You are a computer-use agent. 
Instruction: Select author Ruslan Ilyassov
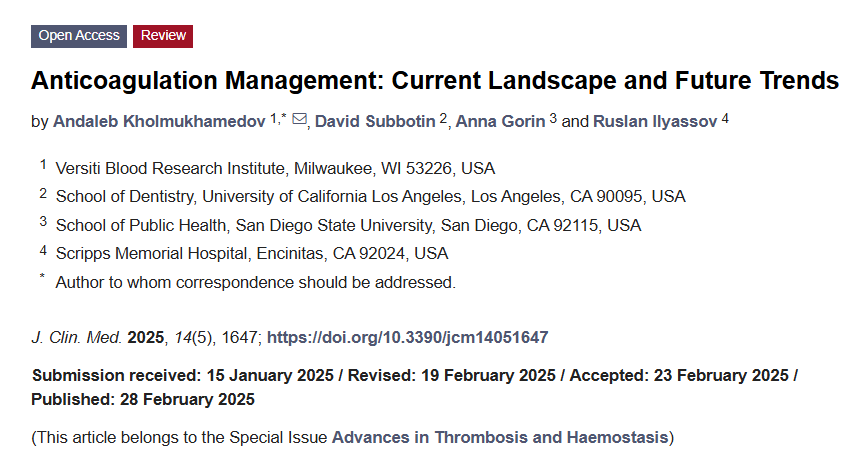pyautogui.click(x=655, y=122)
